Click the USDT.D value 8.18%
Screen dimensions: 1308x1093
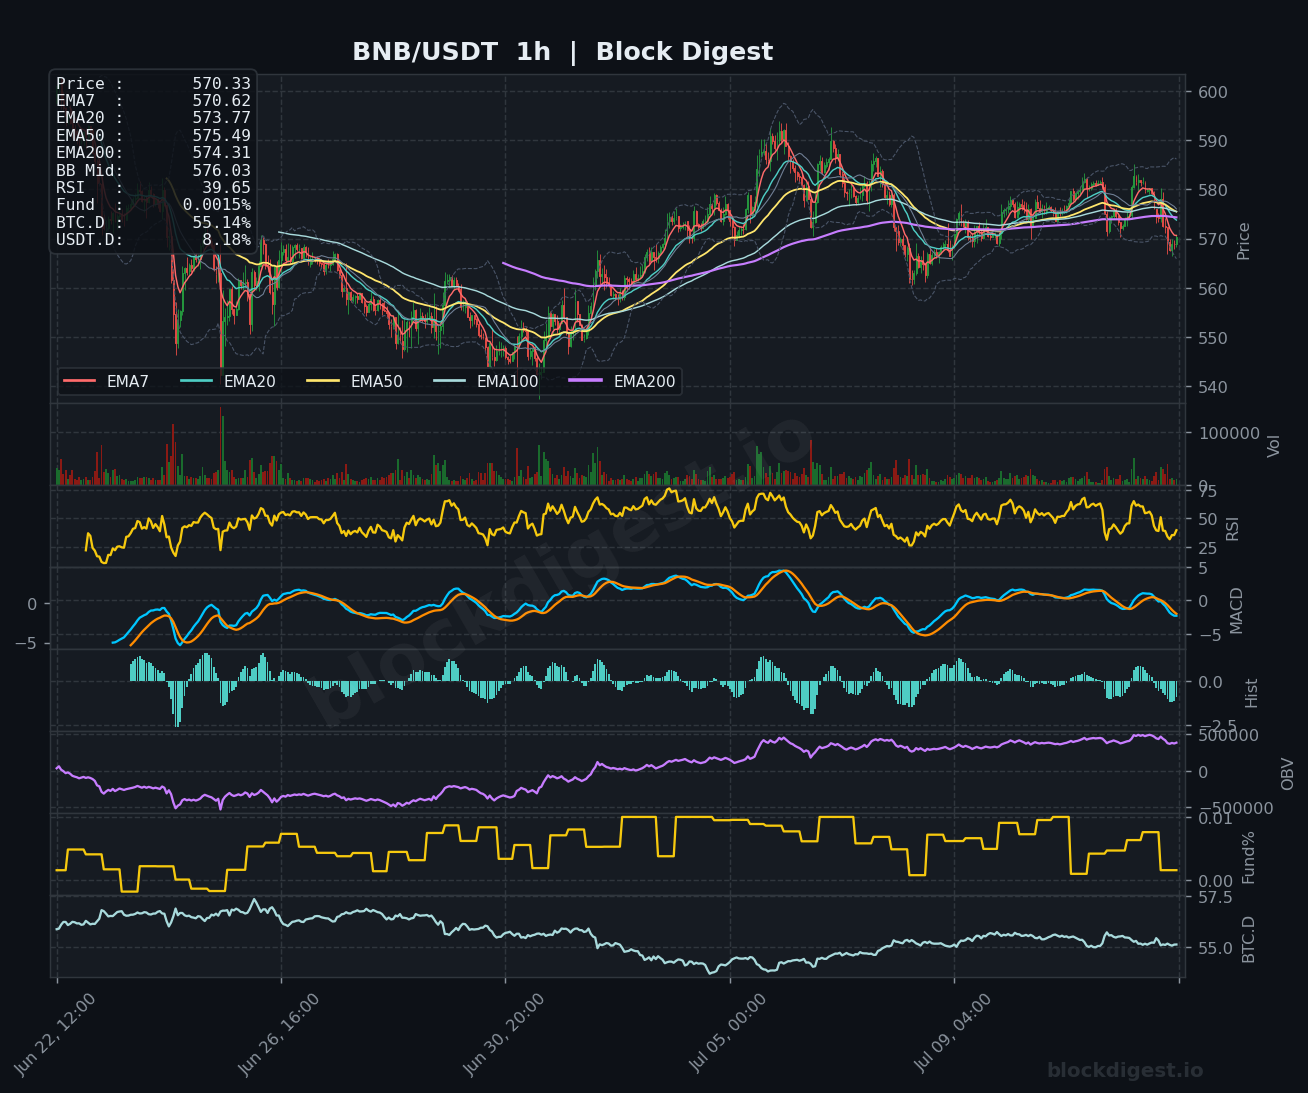pos(226,240)
